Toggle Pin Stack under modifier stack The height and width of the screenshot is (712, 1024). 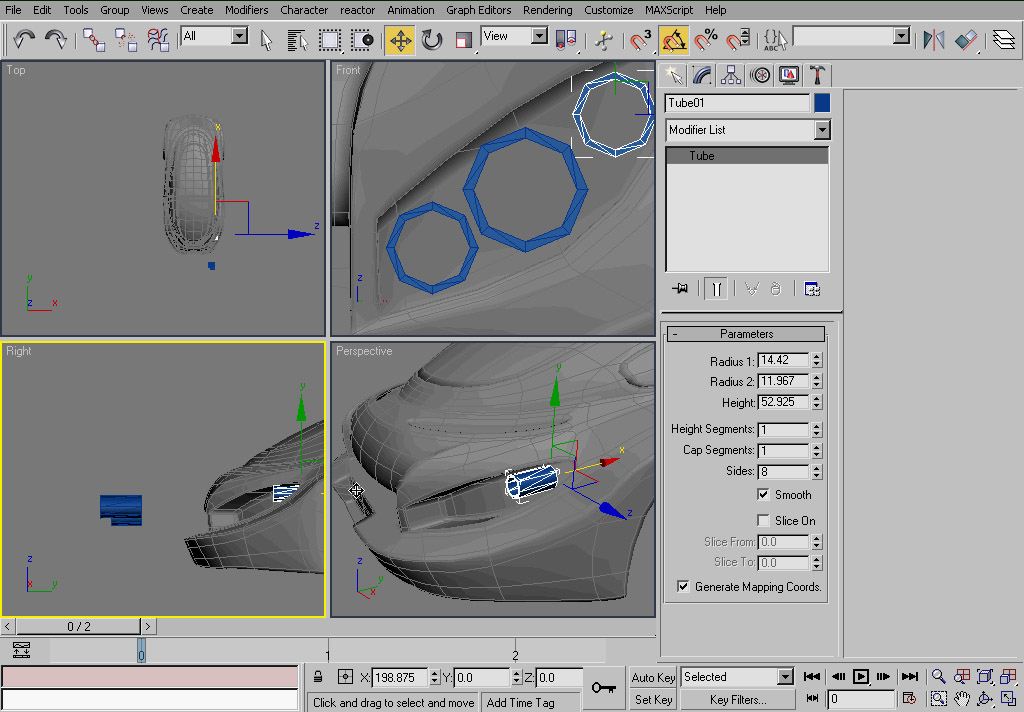click(681, 289)
